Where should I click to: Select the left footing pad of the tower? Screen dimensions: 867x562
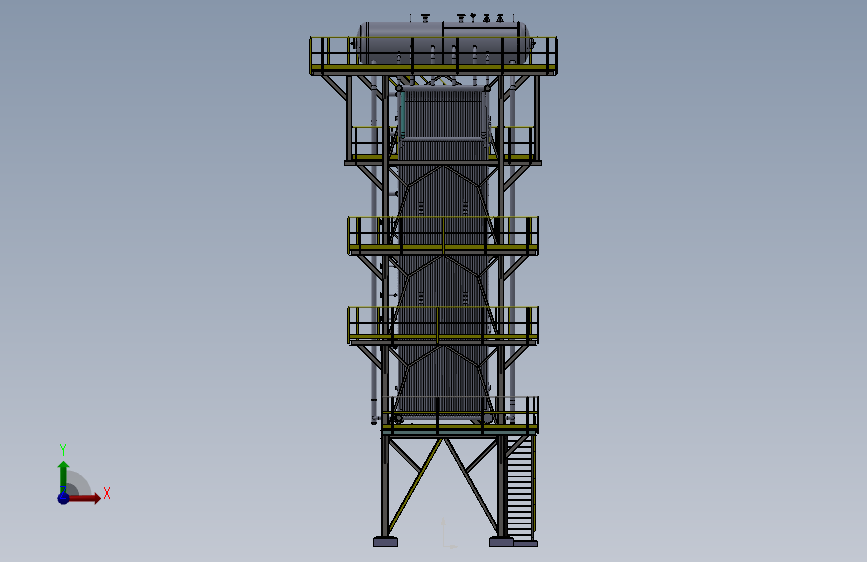[x=385, y=542]
